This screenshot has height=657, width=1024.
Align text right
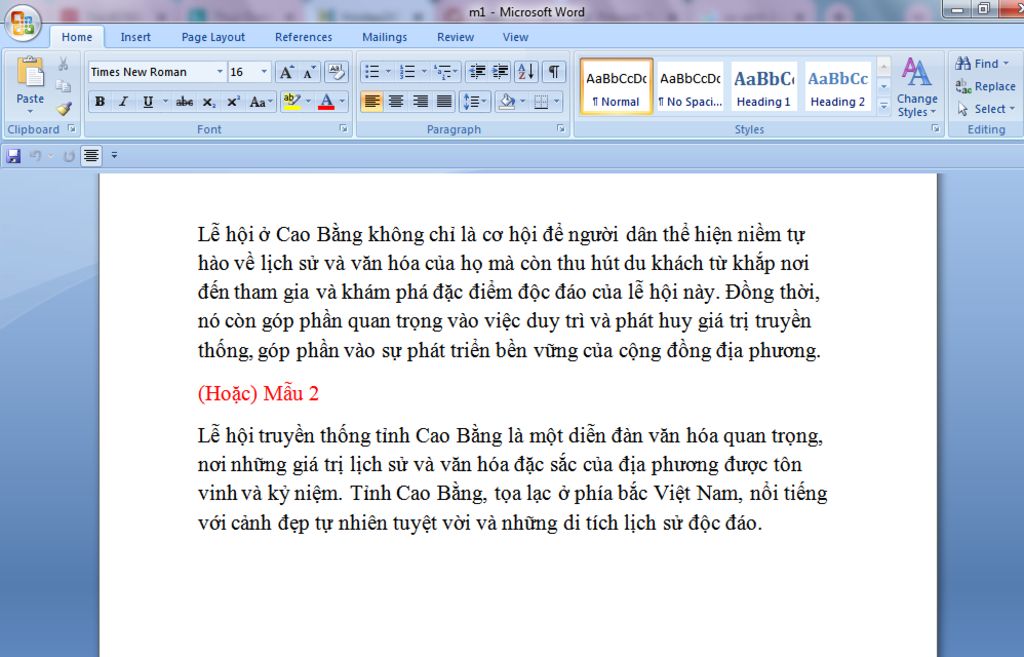click(420, 101)
